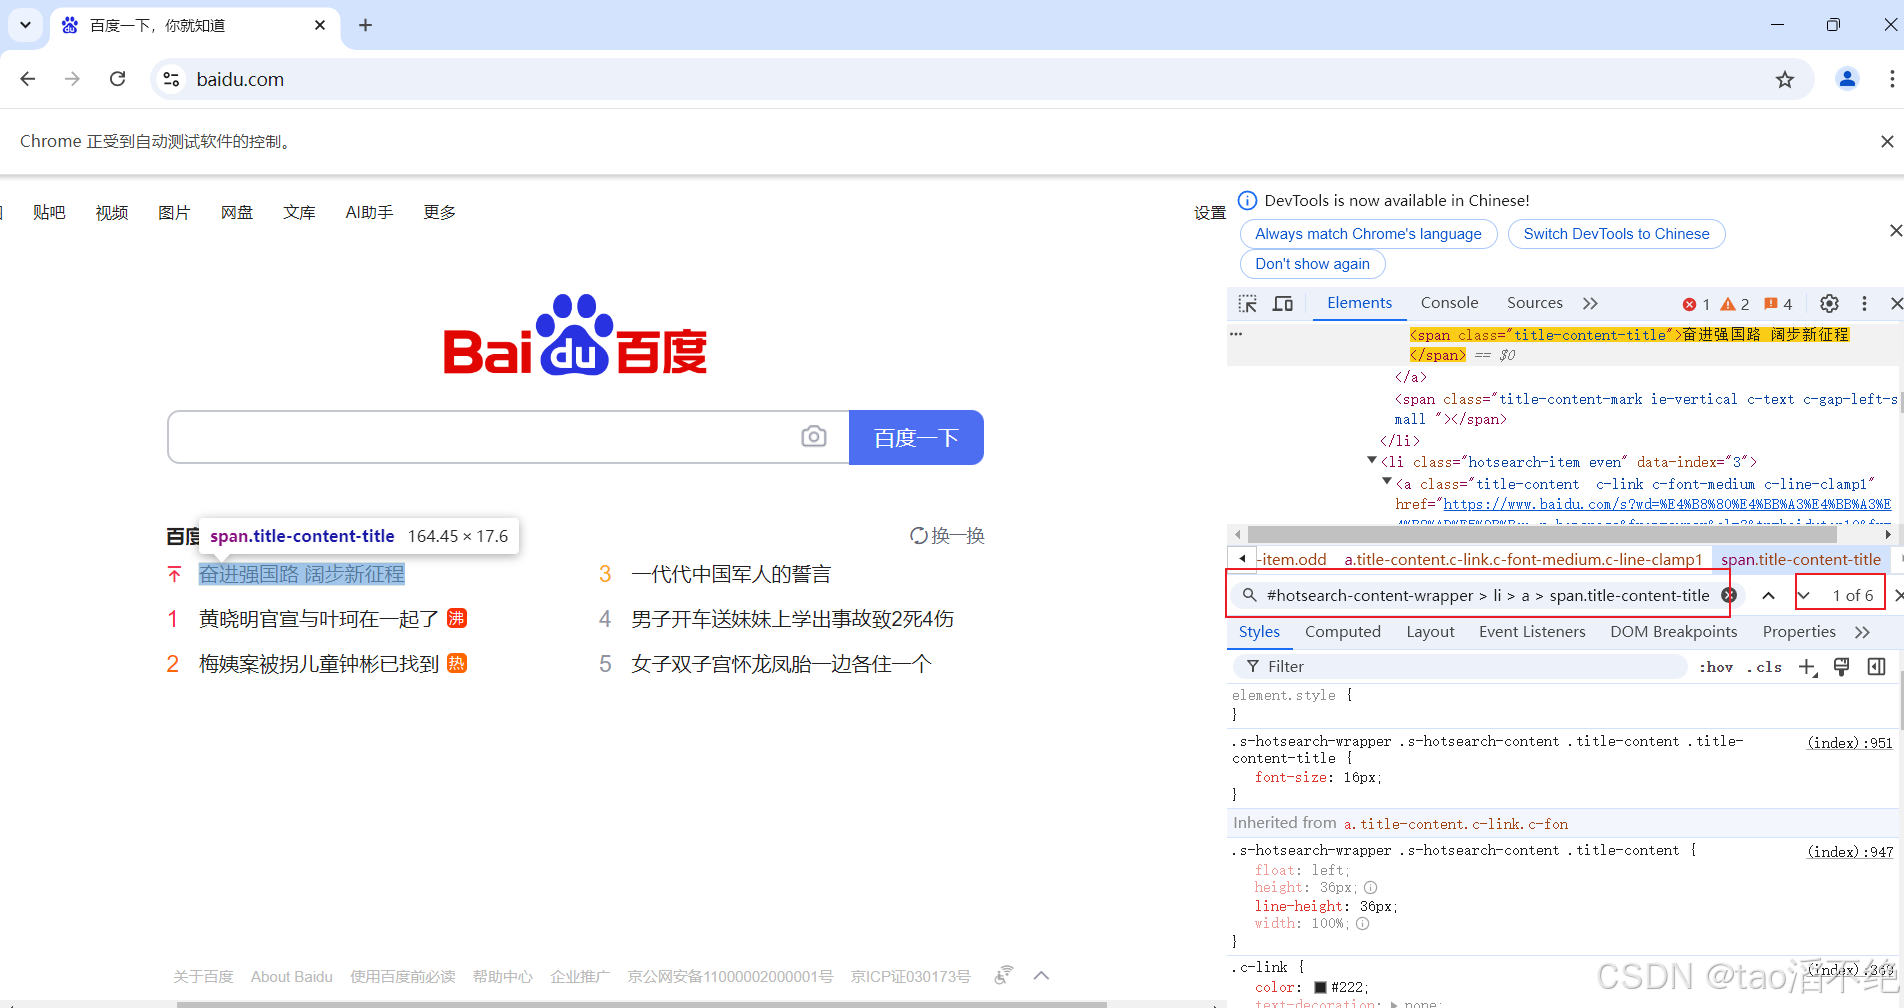Switch to the Console tab
1904x1008 pixels.
coord(1449,303)
